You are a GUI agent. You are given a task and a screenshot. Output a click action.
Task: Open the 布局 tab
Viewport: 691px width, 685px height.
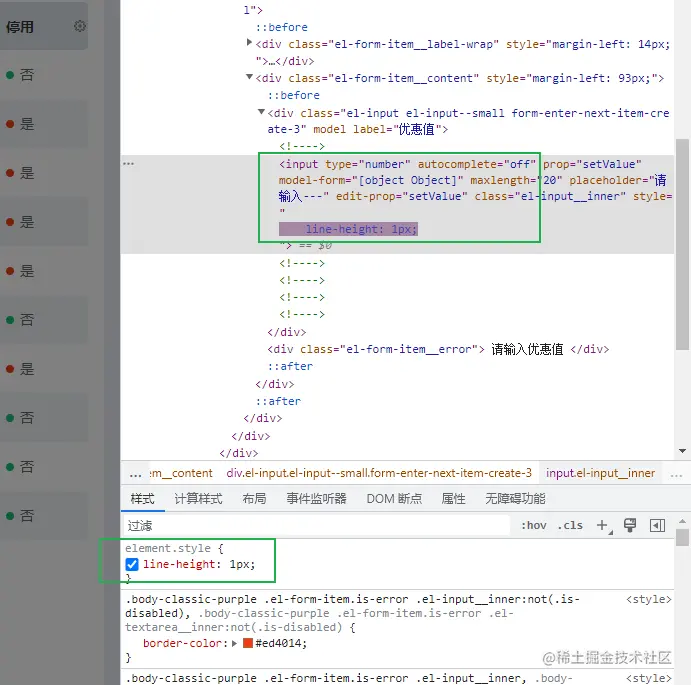point(254,499)
